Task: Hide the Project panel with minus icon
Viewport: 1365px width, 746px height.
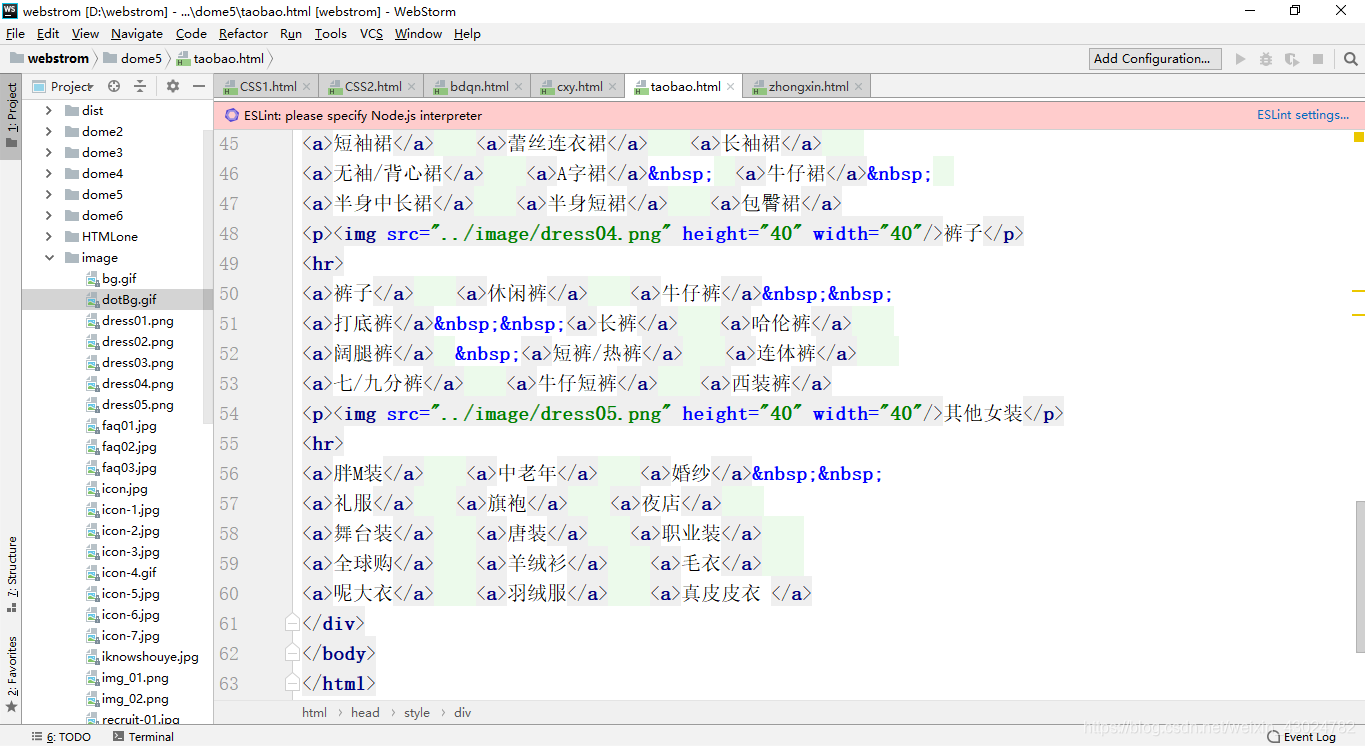Action: (x=198, y=86)
